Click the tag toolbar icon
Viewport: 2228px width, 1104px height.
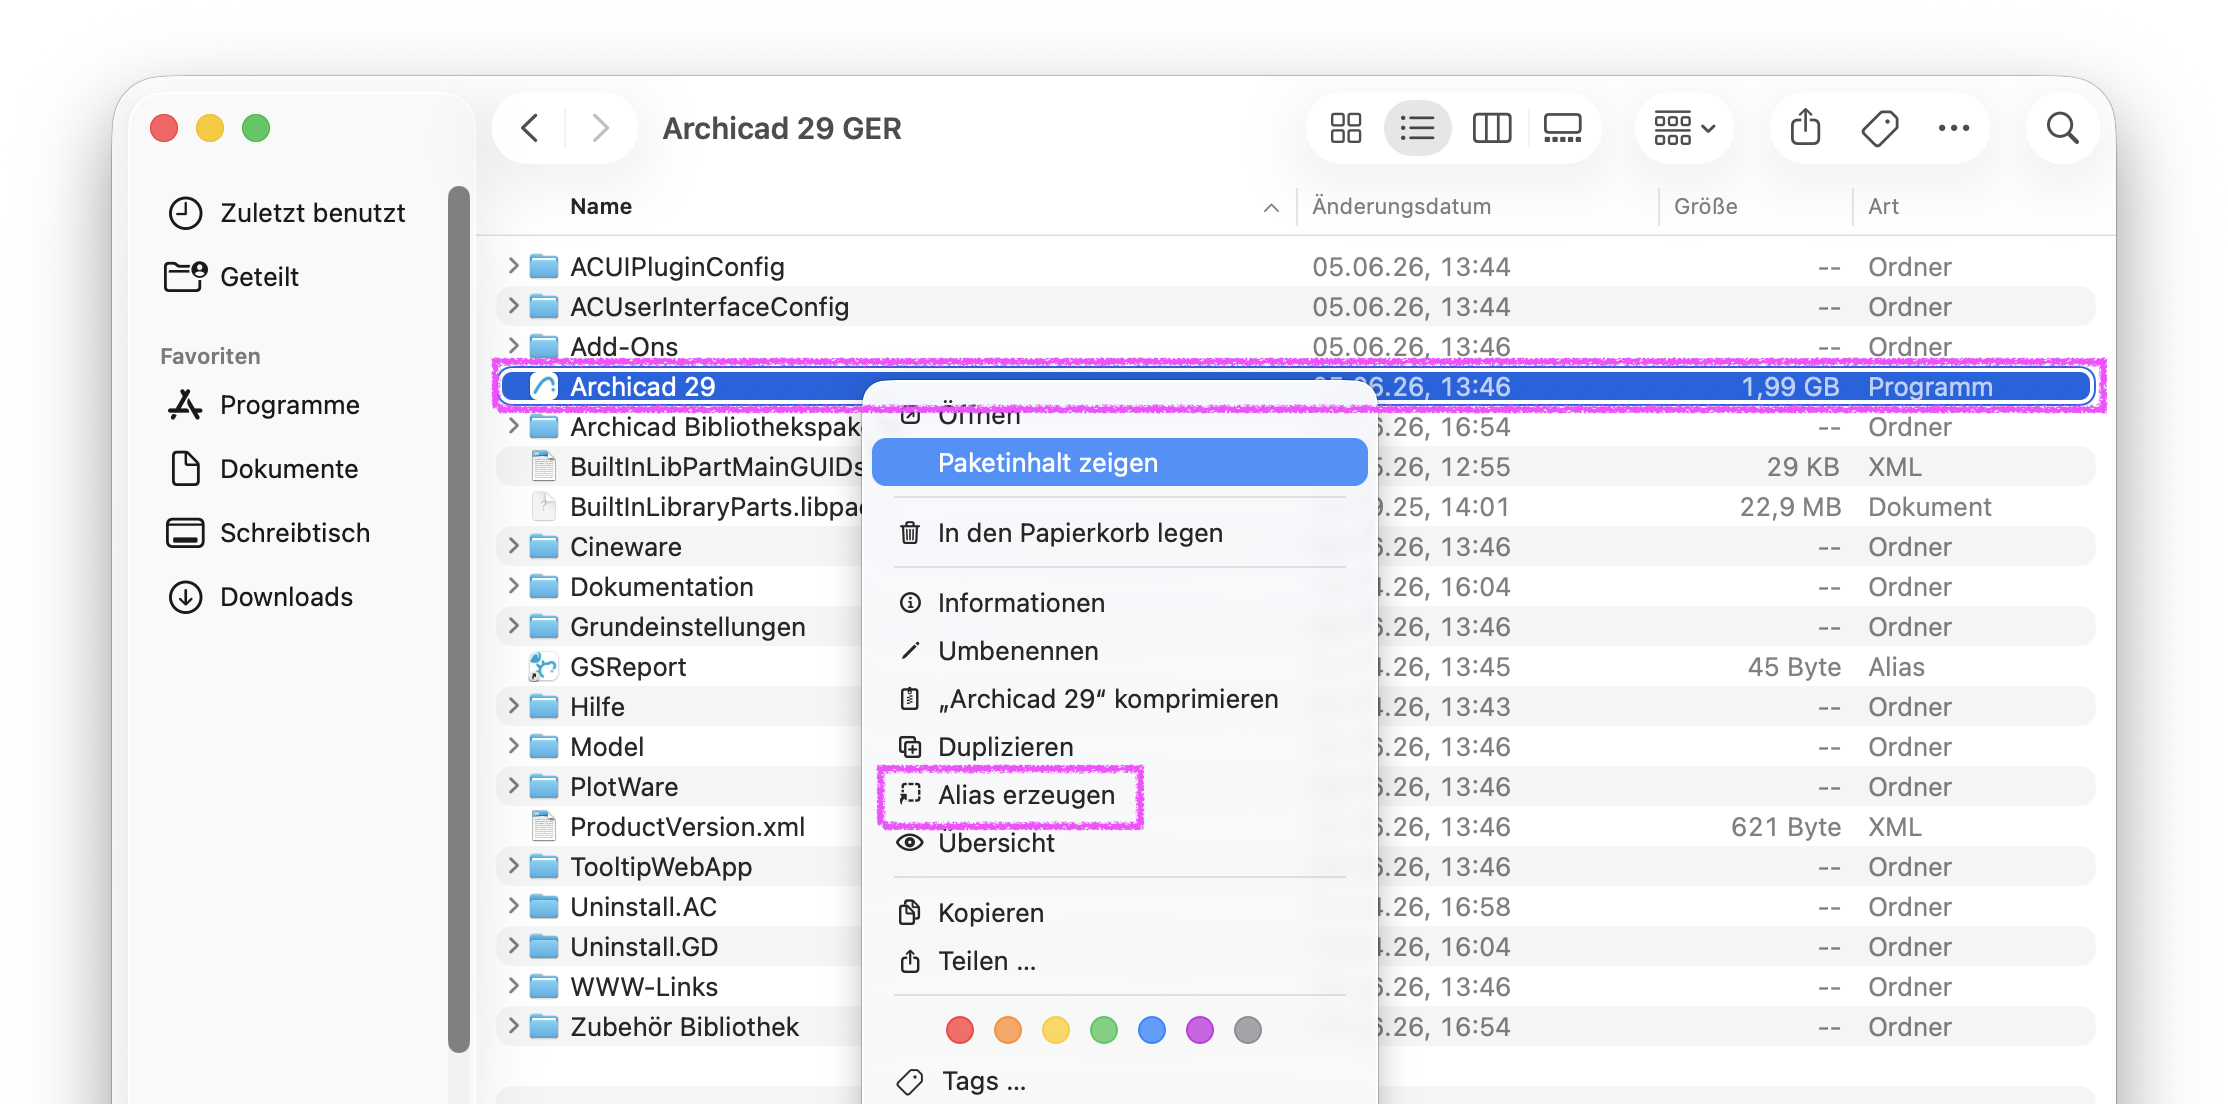pyautogui.click(x=1880, y=128)
